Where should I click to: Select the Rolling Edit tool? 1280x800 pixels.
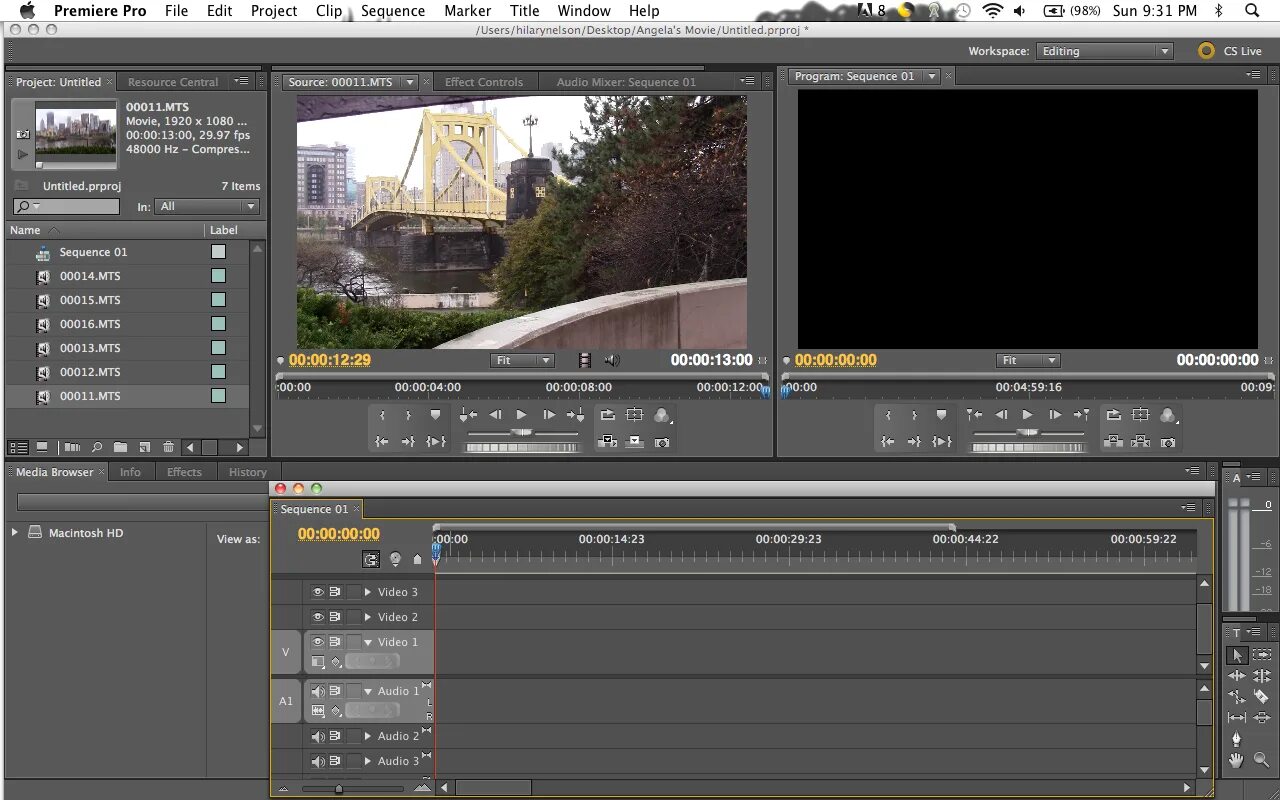click(1262, 676)
